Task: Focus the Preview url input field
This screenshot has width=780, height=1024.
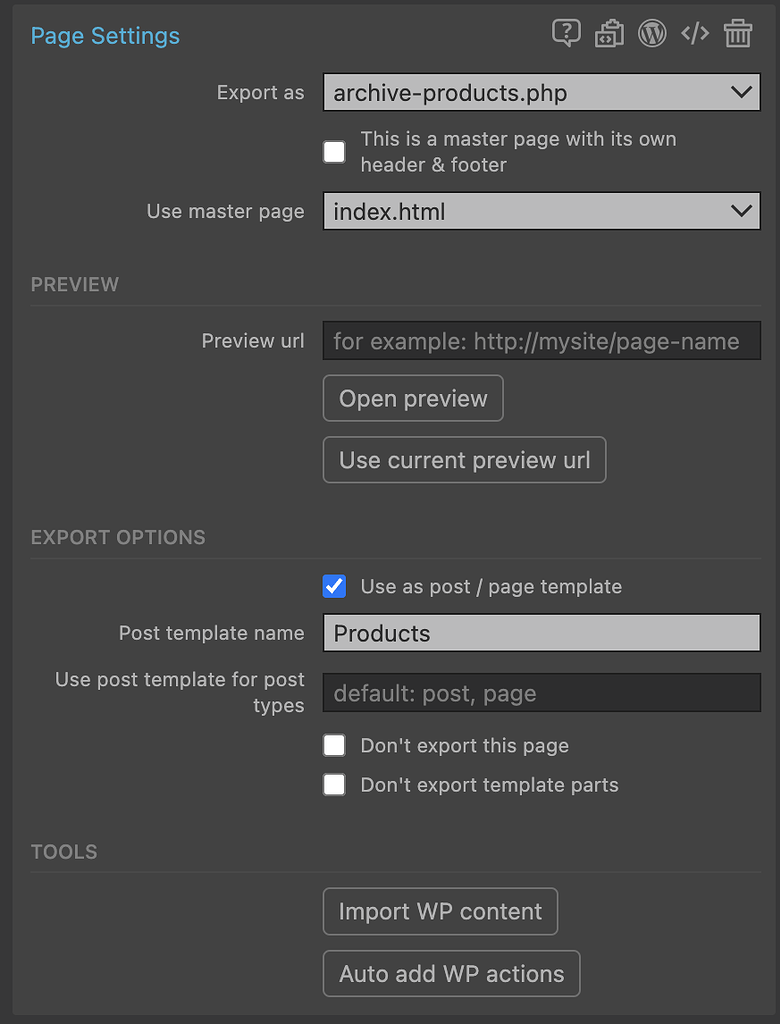Action: [541, 341]
